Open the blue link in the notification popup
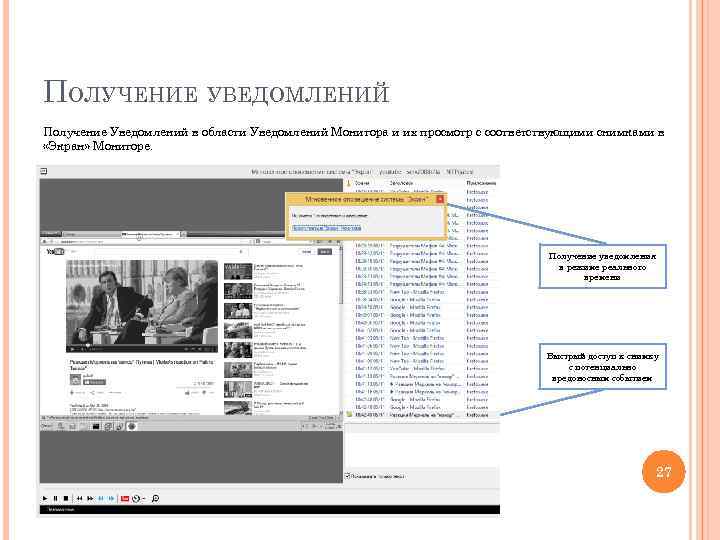Screen dimensions: 720x540 [x=327, y=228]
